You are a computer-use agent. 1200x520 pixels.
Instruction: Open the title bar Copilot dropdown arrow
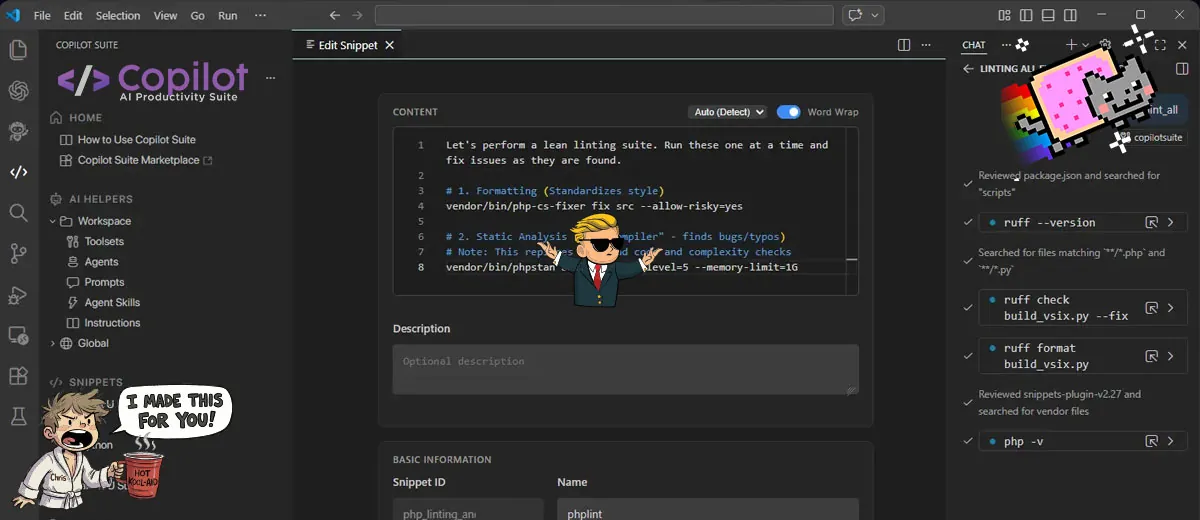(x=876, y=15)
